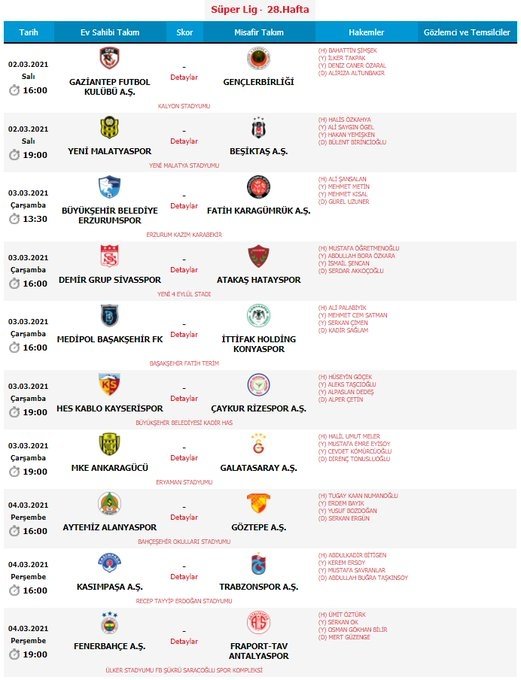Image resolution: width=521 pixels, height=680 pixels.
Task: Click the Galatasaray A.Ş. logo
Action: point(259,444)
